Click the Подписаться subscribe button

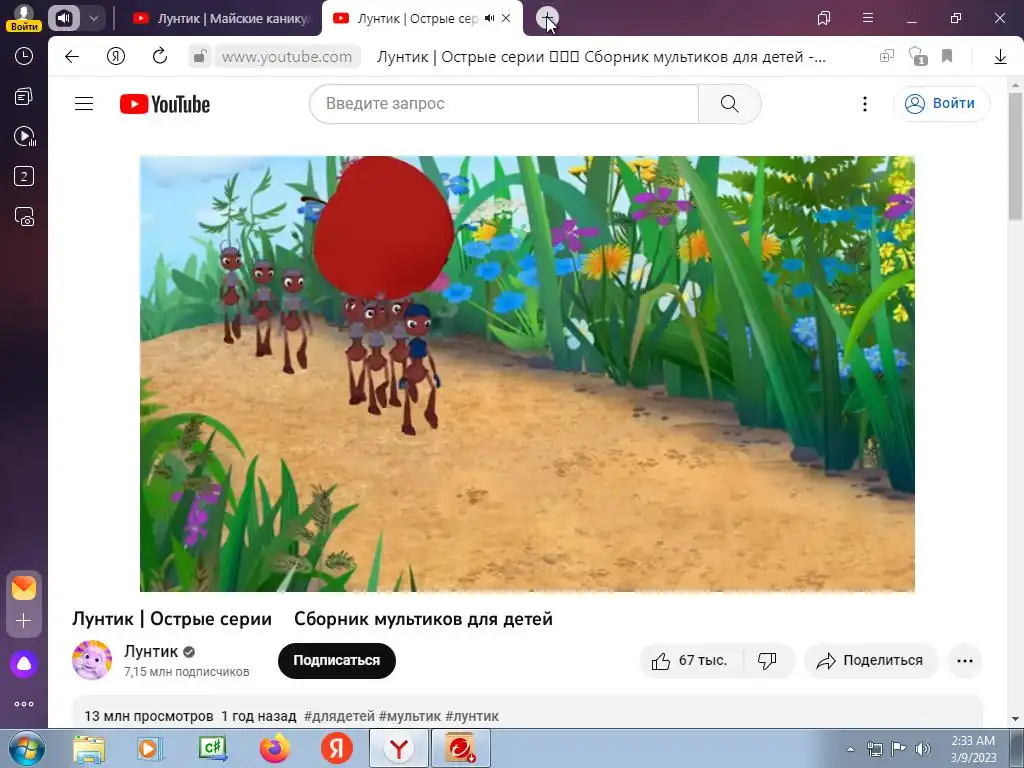pyautogui.click(x=336, y=660)
